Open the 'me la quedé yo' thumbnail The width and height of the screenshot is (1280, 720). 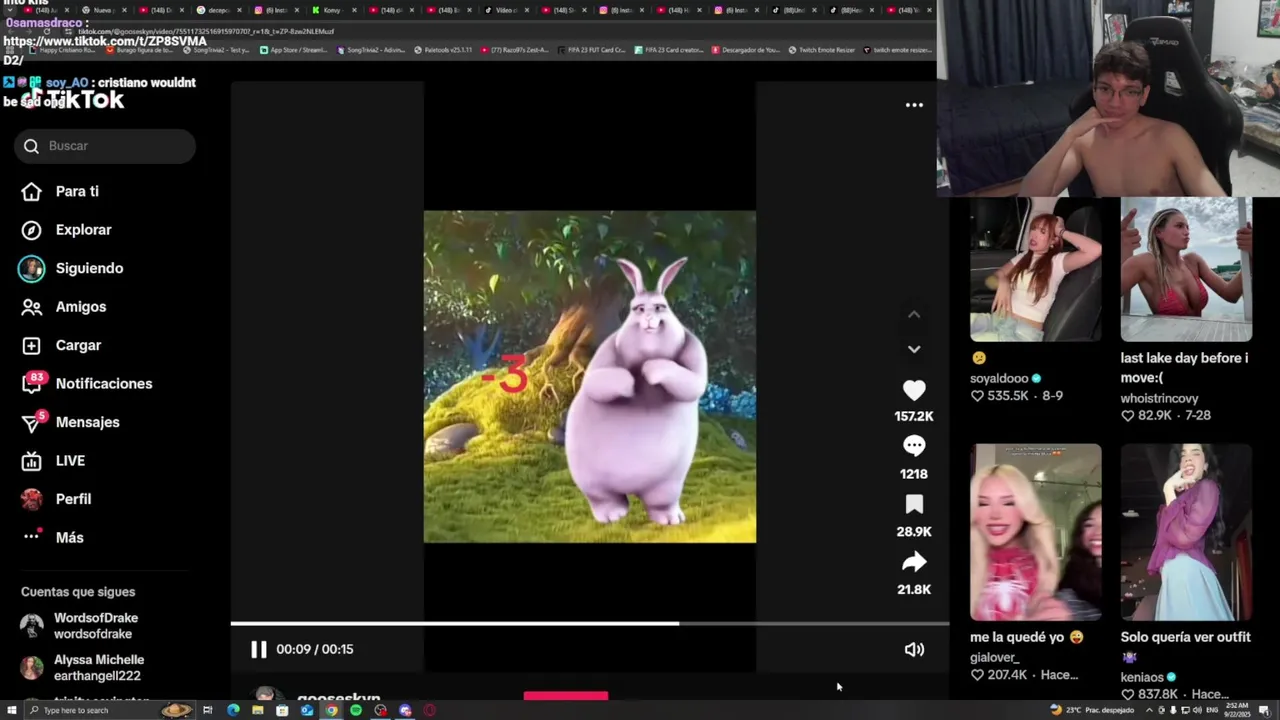1036,532
